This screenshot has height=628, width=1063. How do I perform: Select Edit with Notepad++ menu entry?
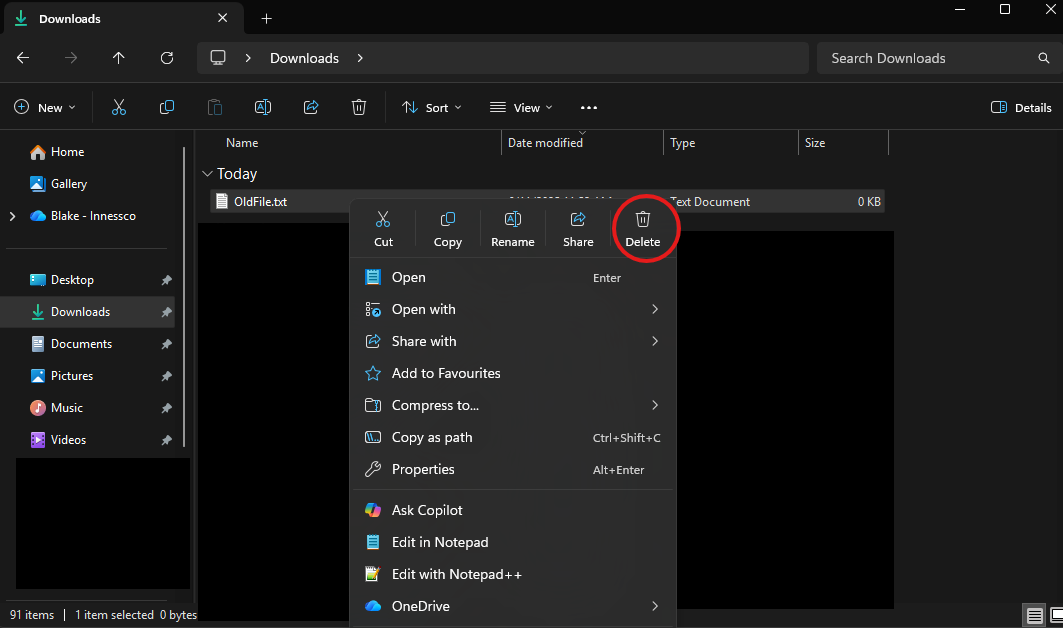456,574
